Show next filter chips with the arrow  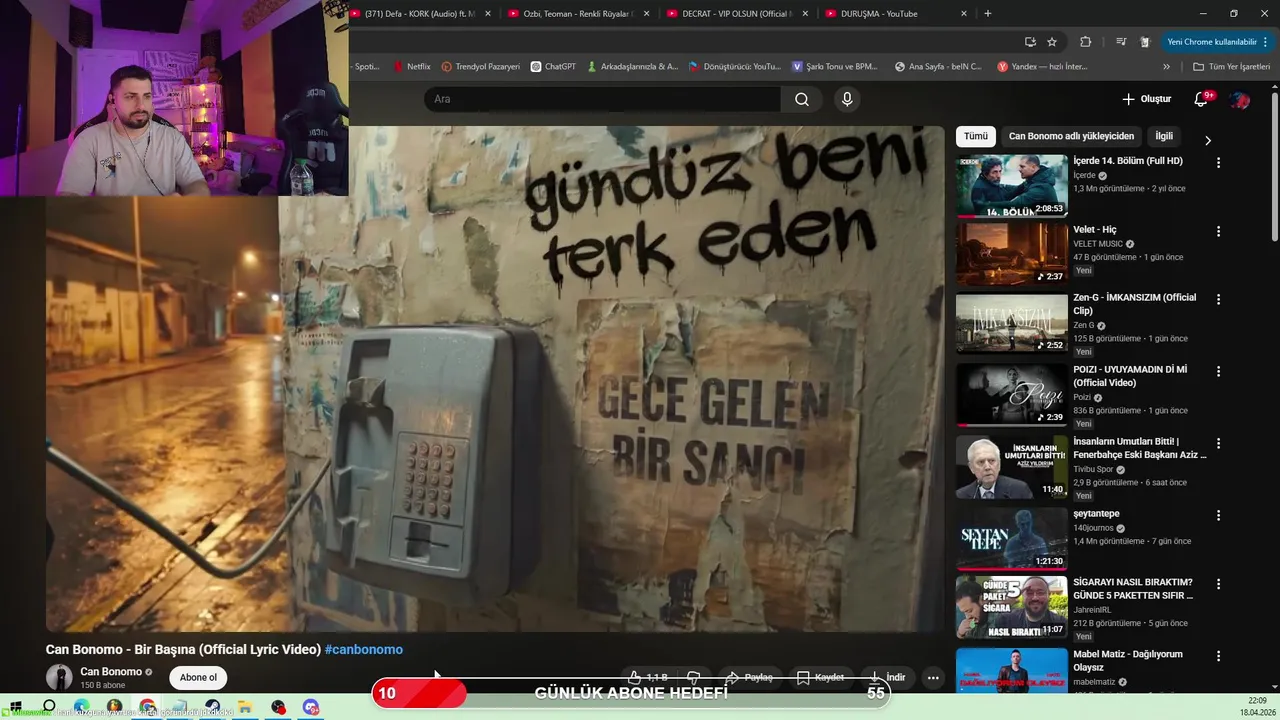click(x=1207, y=140)
